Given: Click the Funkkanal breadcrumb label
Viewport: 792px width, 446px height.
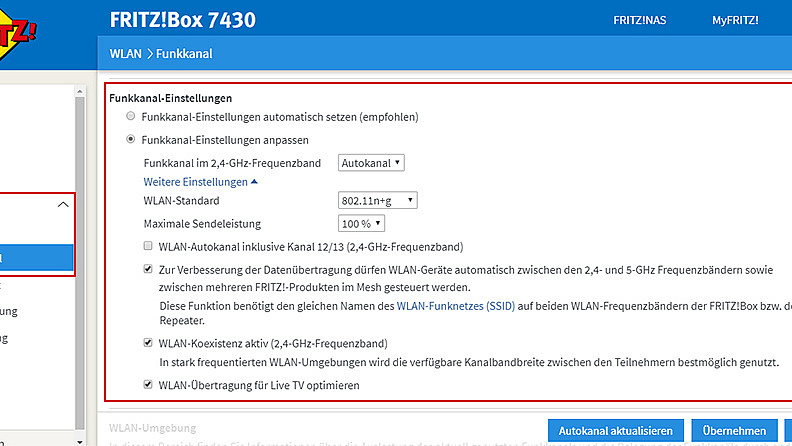Looking at the screenshot, I should [x=183, y=53].
